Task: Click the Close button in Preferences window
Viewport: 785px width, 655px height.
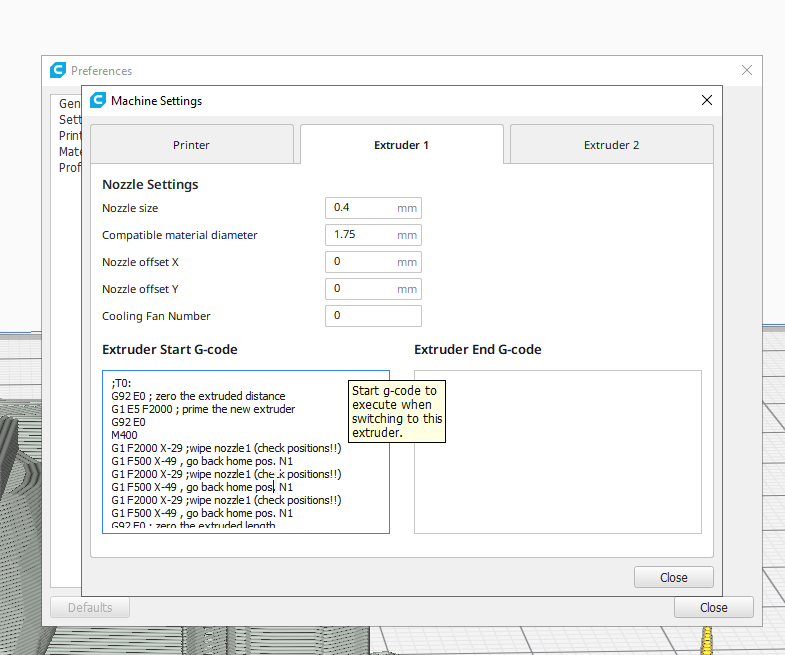Action: (x=713, y=607)
